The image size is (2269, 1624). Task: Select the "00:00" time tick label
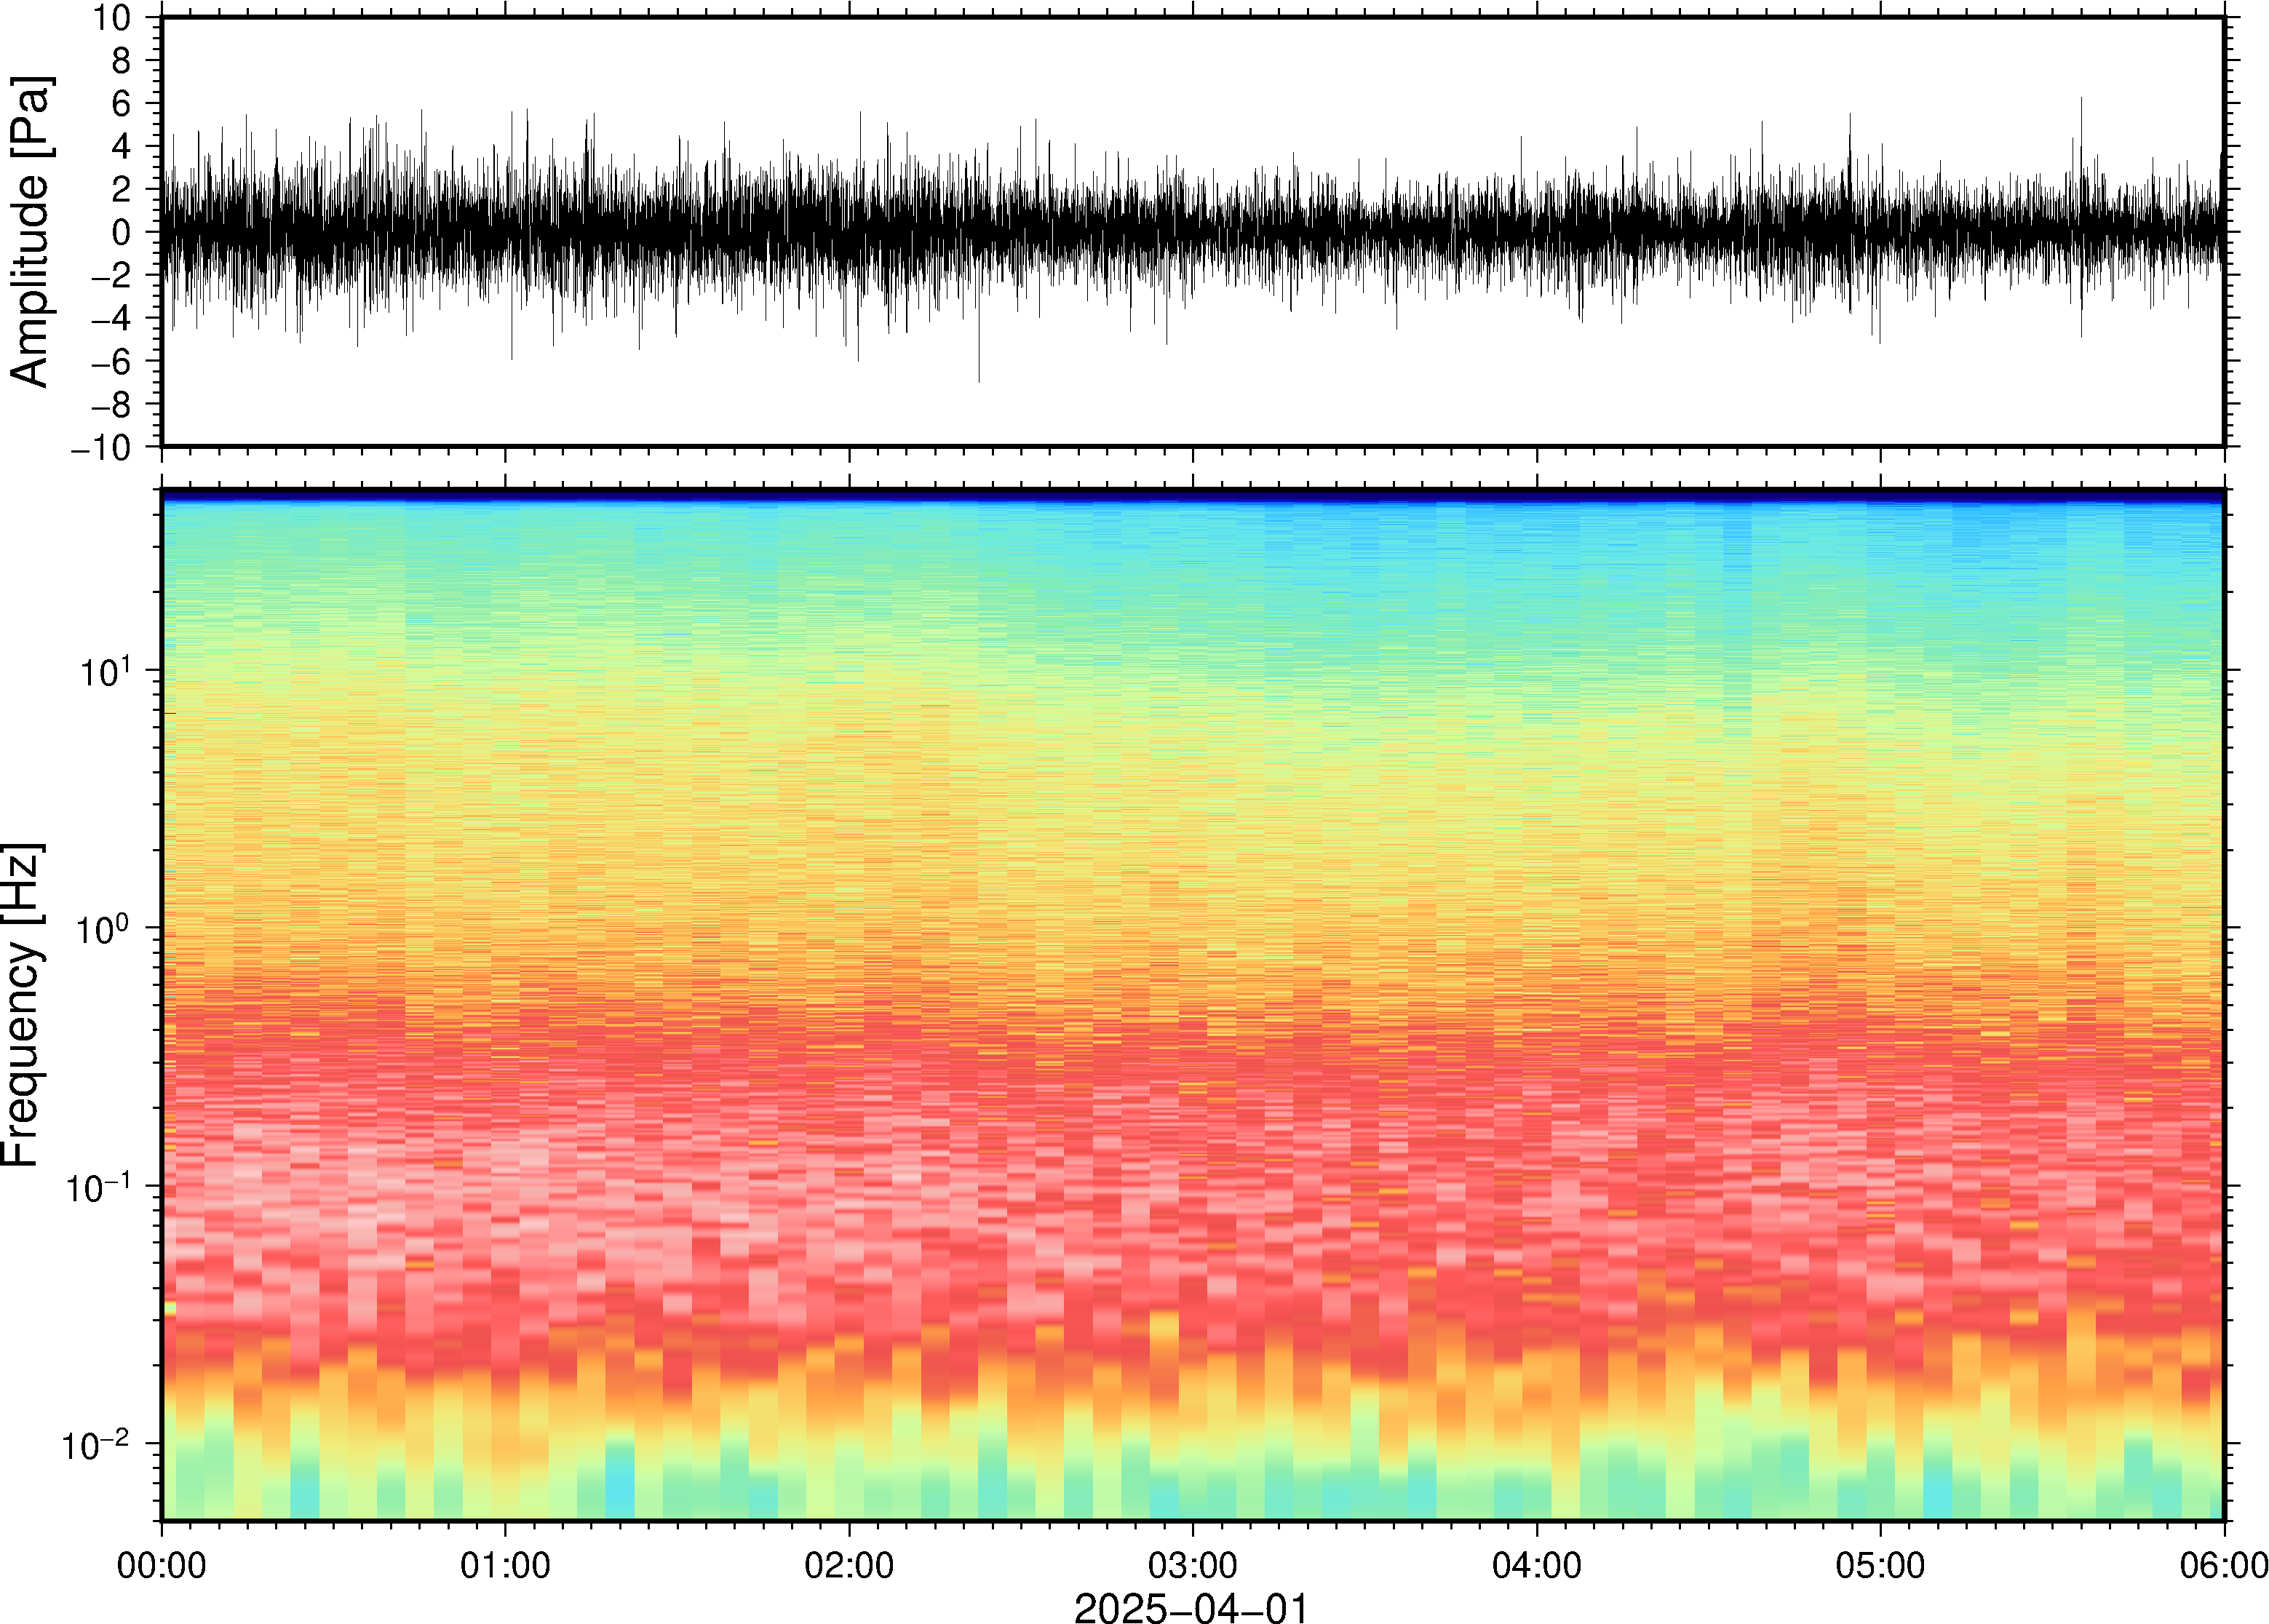[x=162, y=1565]
